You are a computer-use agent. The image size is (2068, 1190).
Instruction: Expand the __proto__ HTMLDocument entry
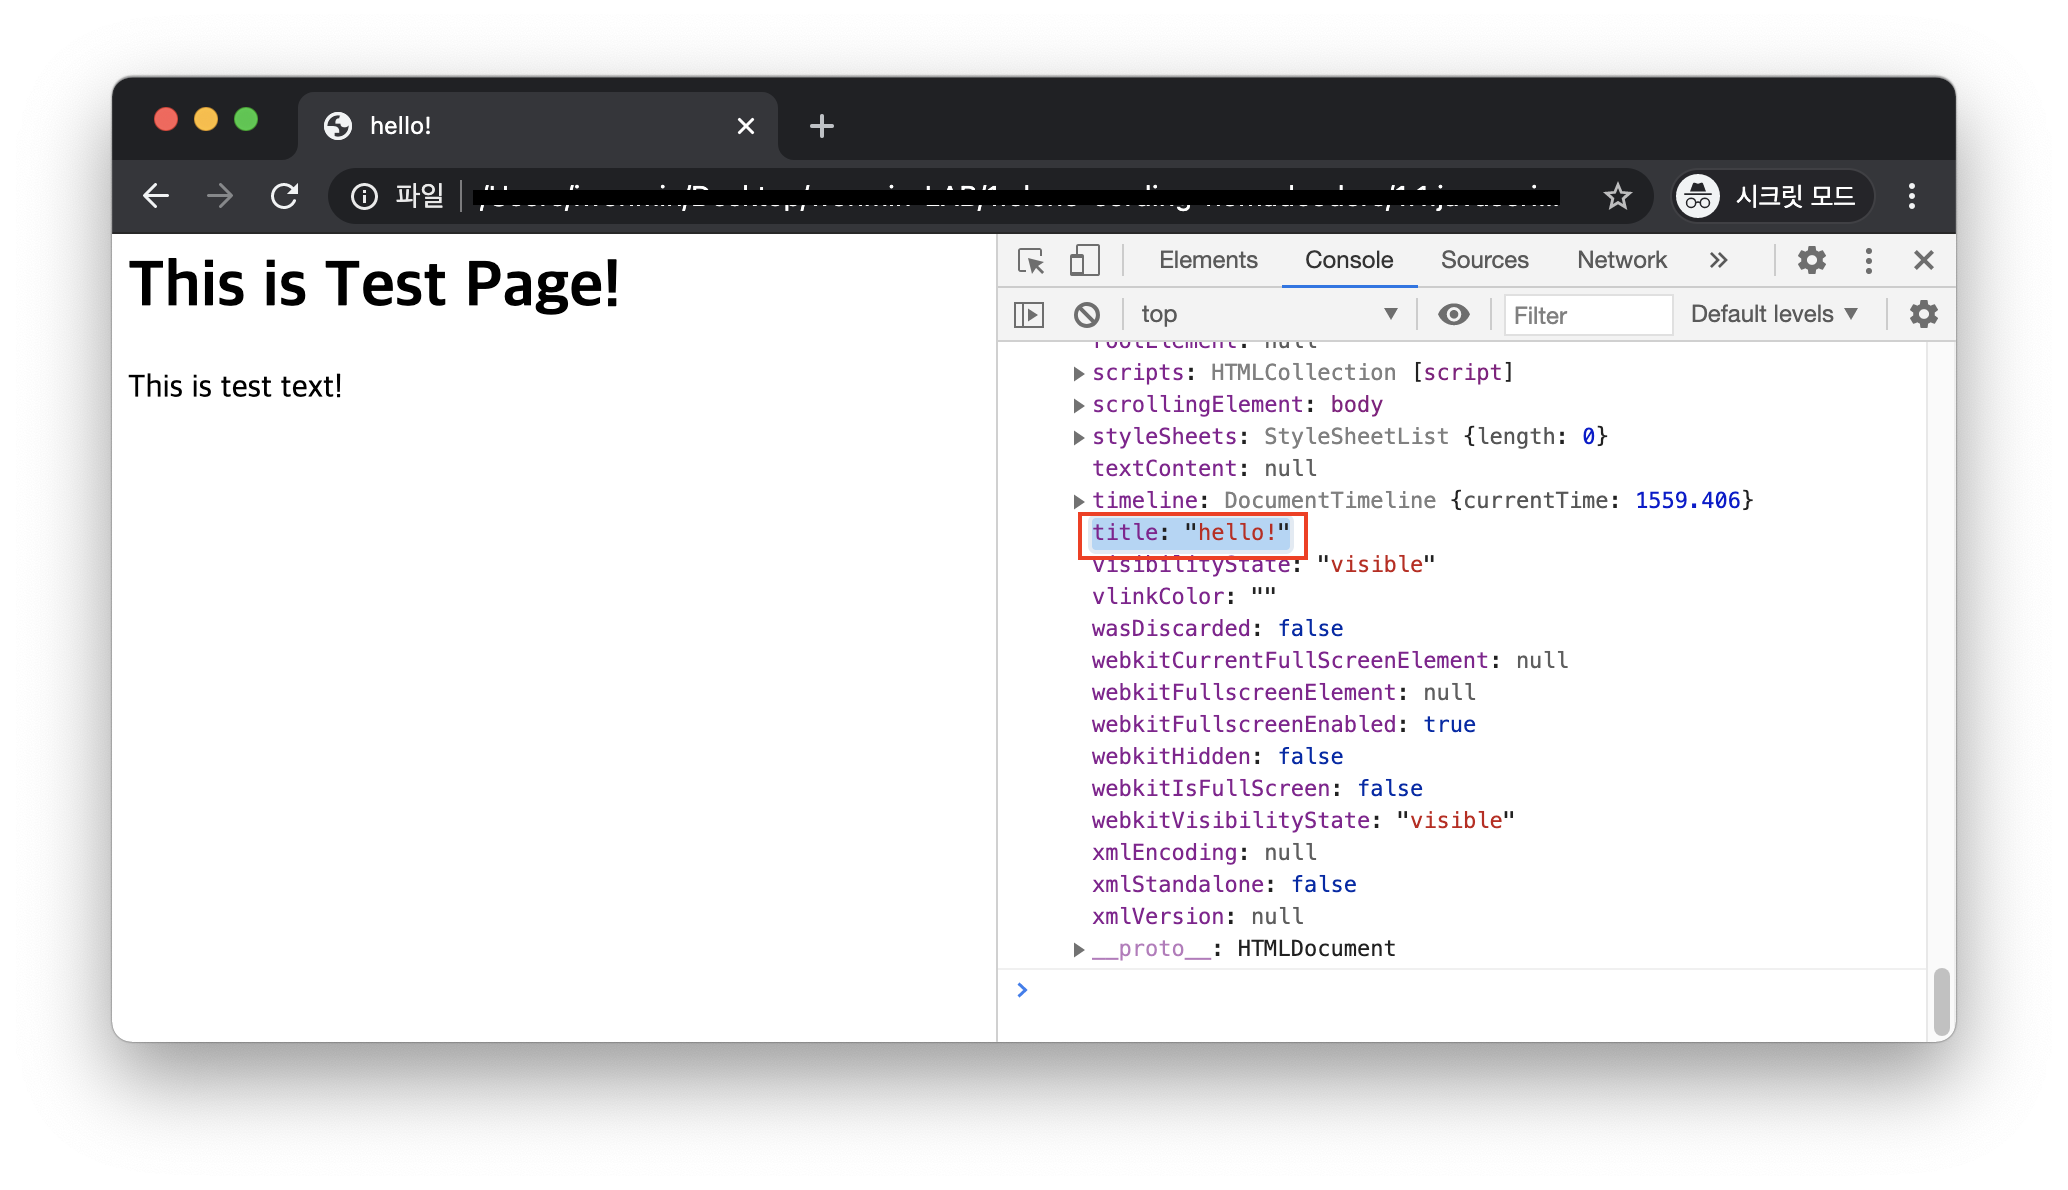click(x=1079, y=949)
